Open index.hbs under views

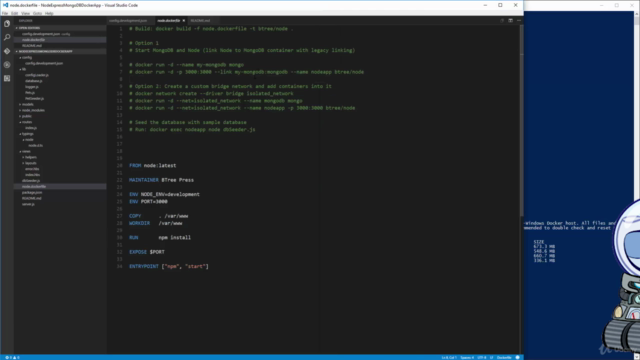tap(33, 175)
